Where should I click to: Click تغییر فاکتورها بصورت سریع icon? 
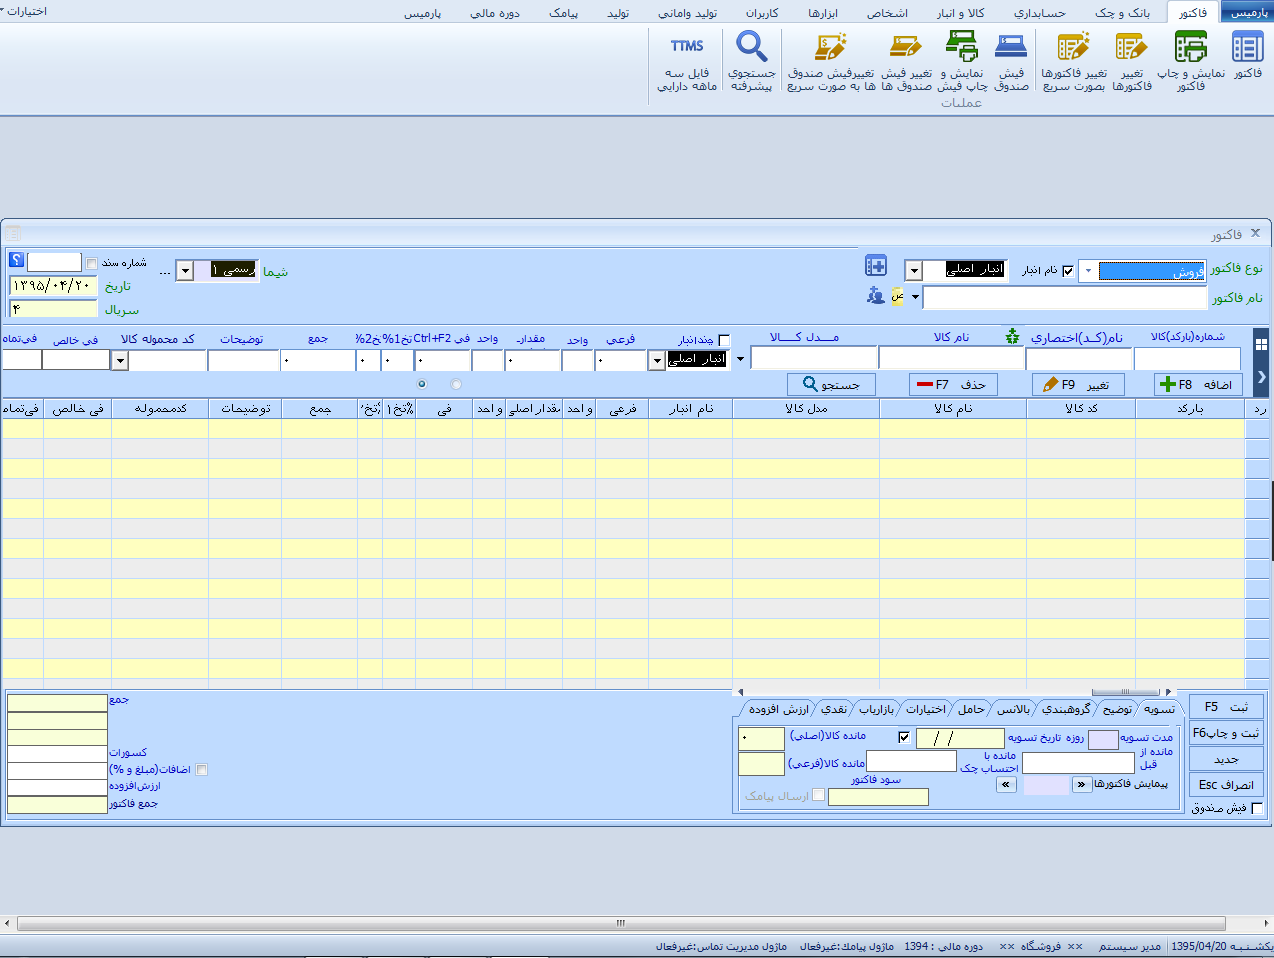point(1074,60)
